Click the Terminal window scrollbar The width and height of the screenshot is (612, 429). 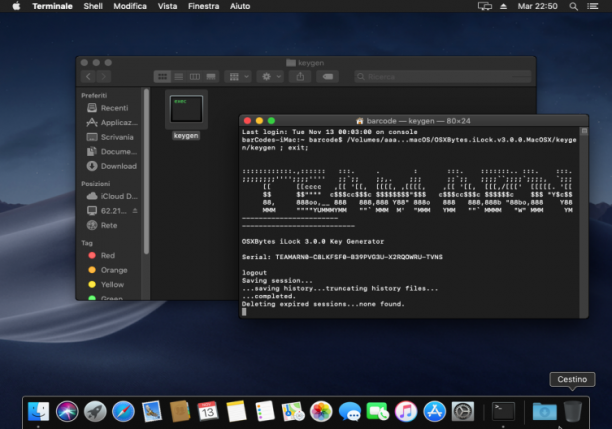[584, 222]
